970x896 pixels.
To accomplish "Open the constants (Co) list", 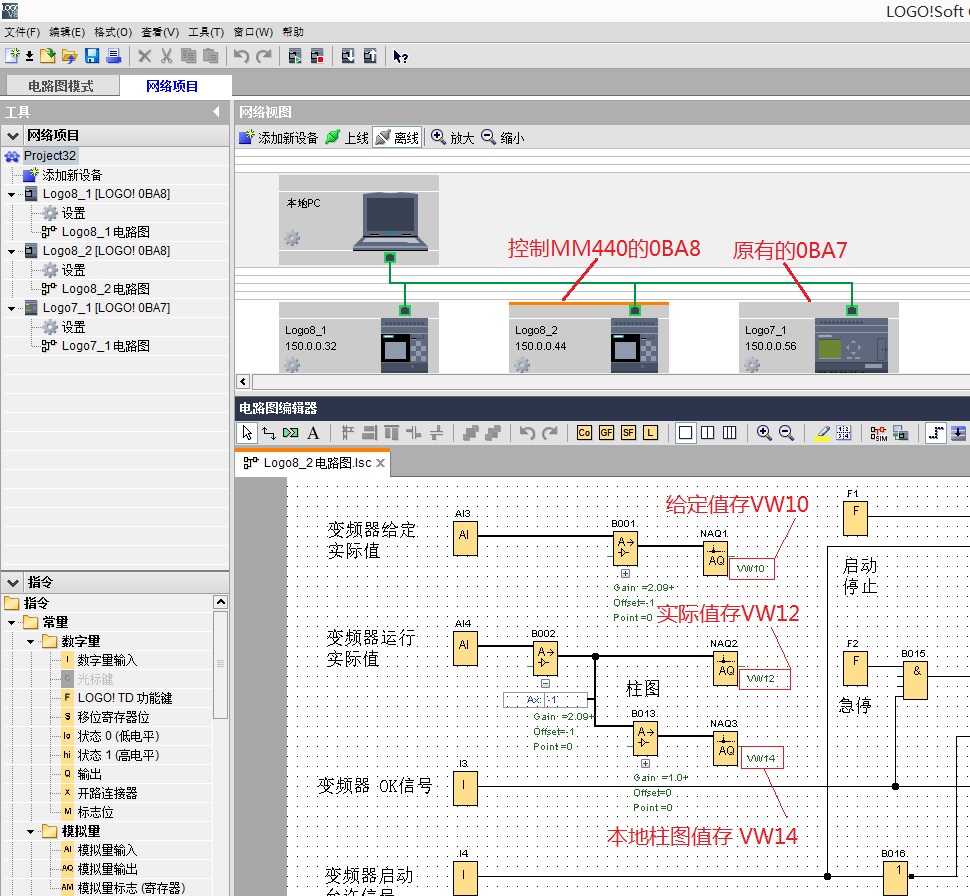I will click(584, 433).
